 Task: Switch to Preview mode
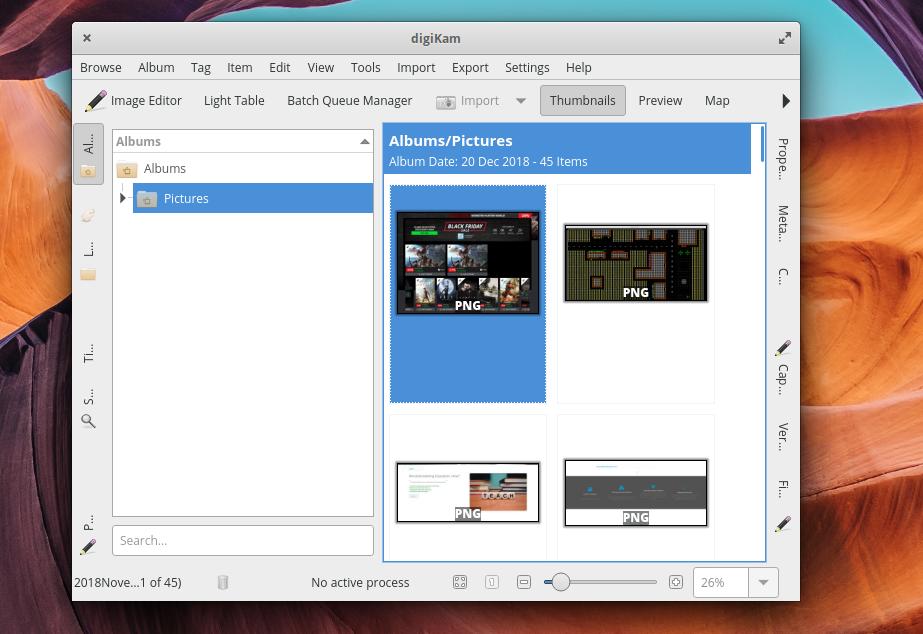[660, 100]
